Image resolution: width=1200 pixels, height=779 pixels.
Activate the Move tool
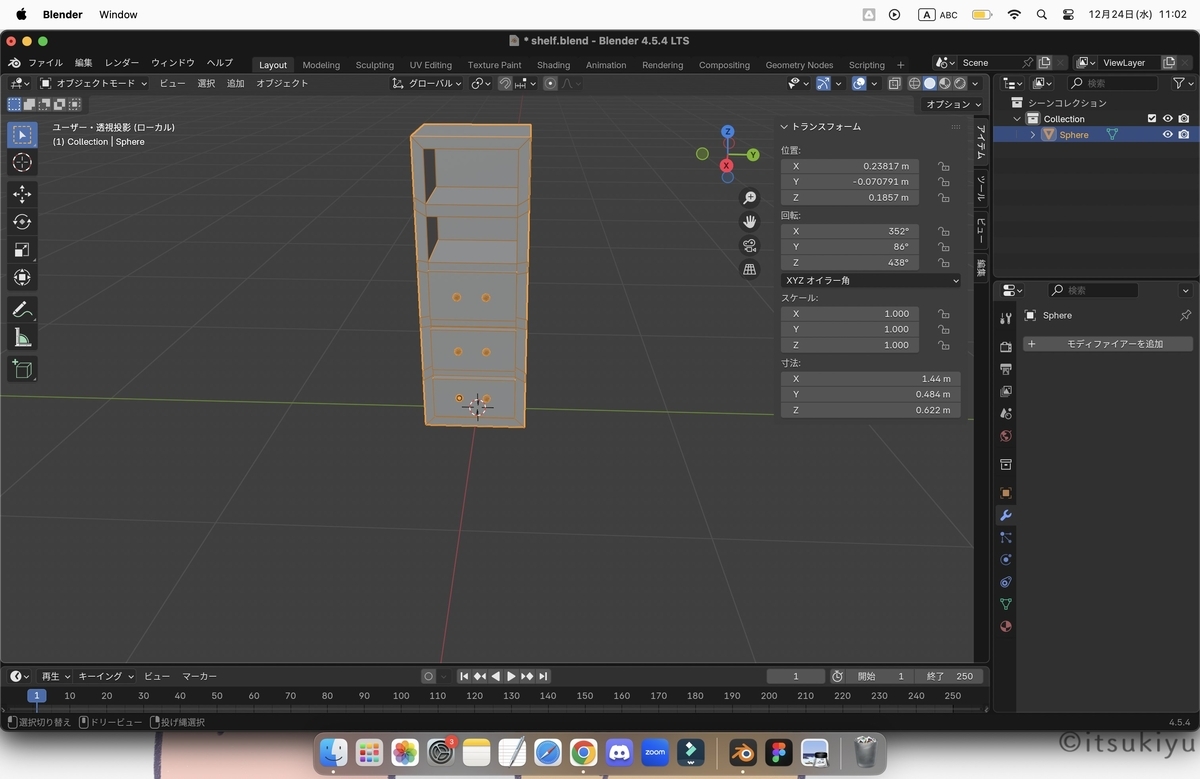click(x=22, y=194)
